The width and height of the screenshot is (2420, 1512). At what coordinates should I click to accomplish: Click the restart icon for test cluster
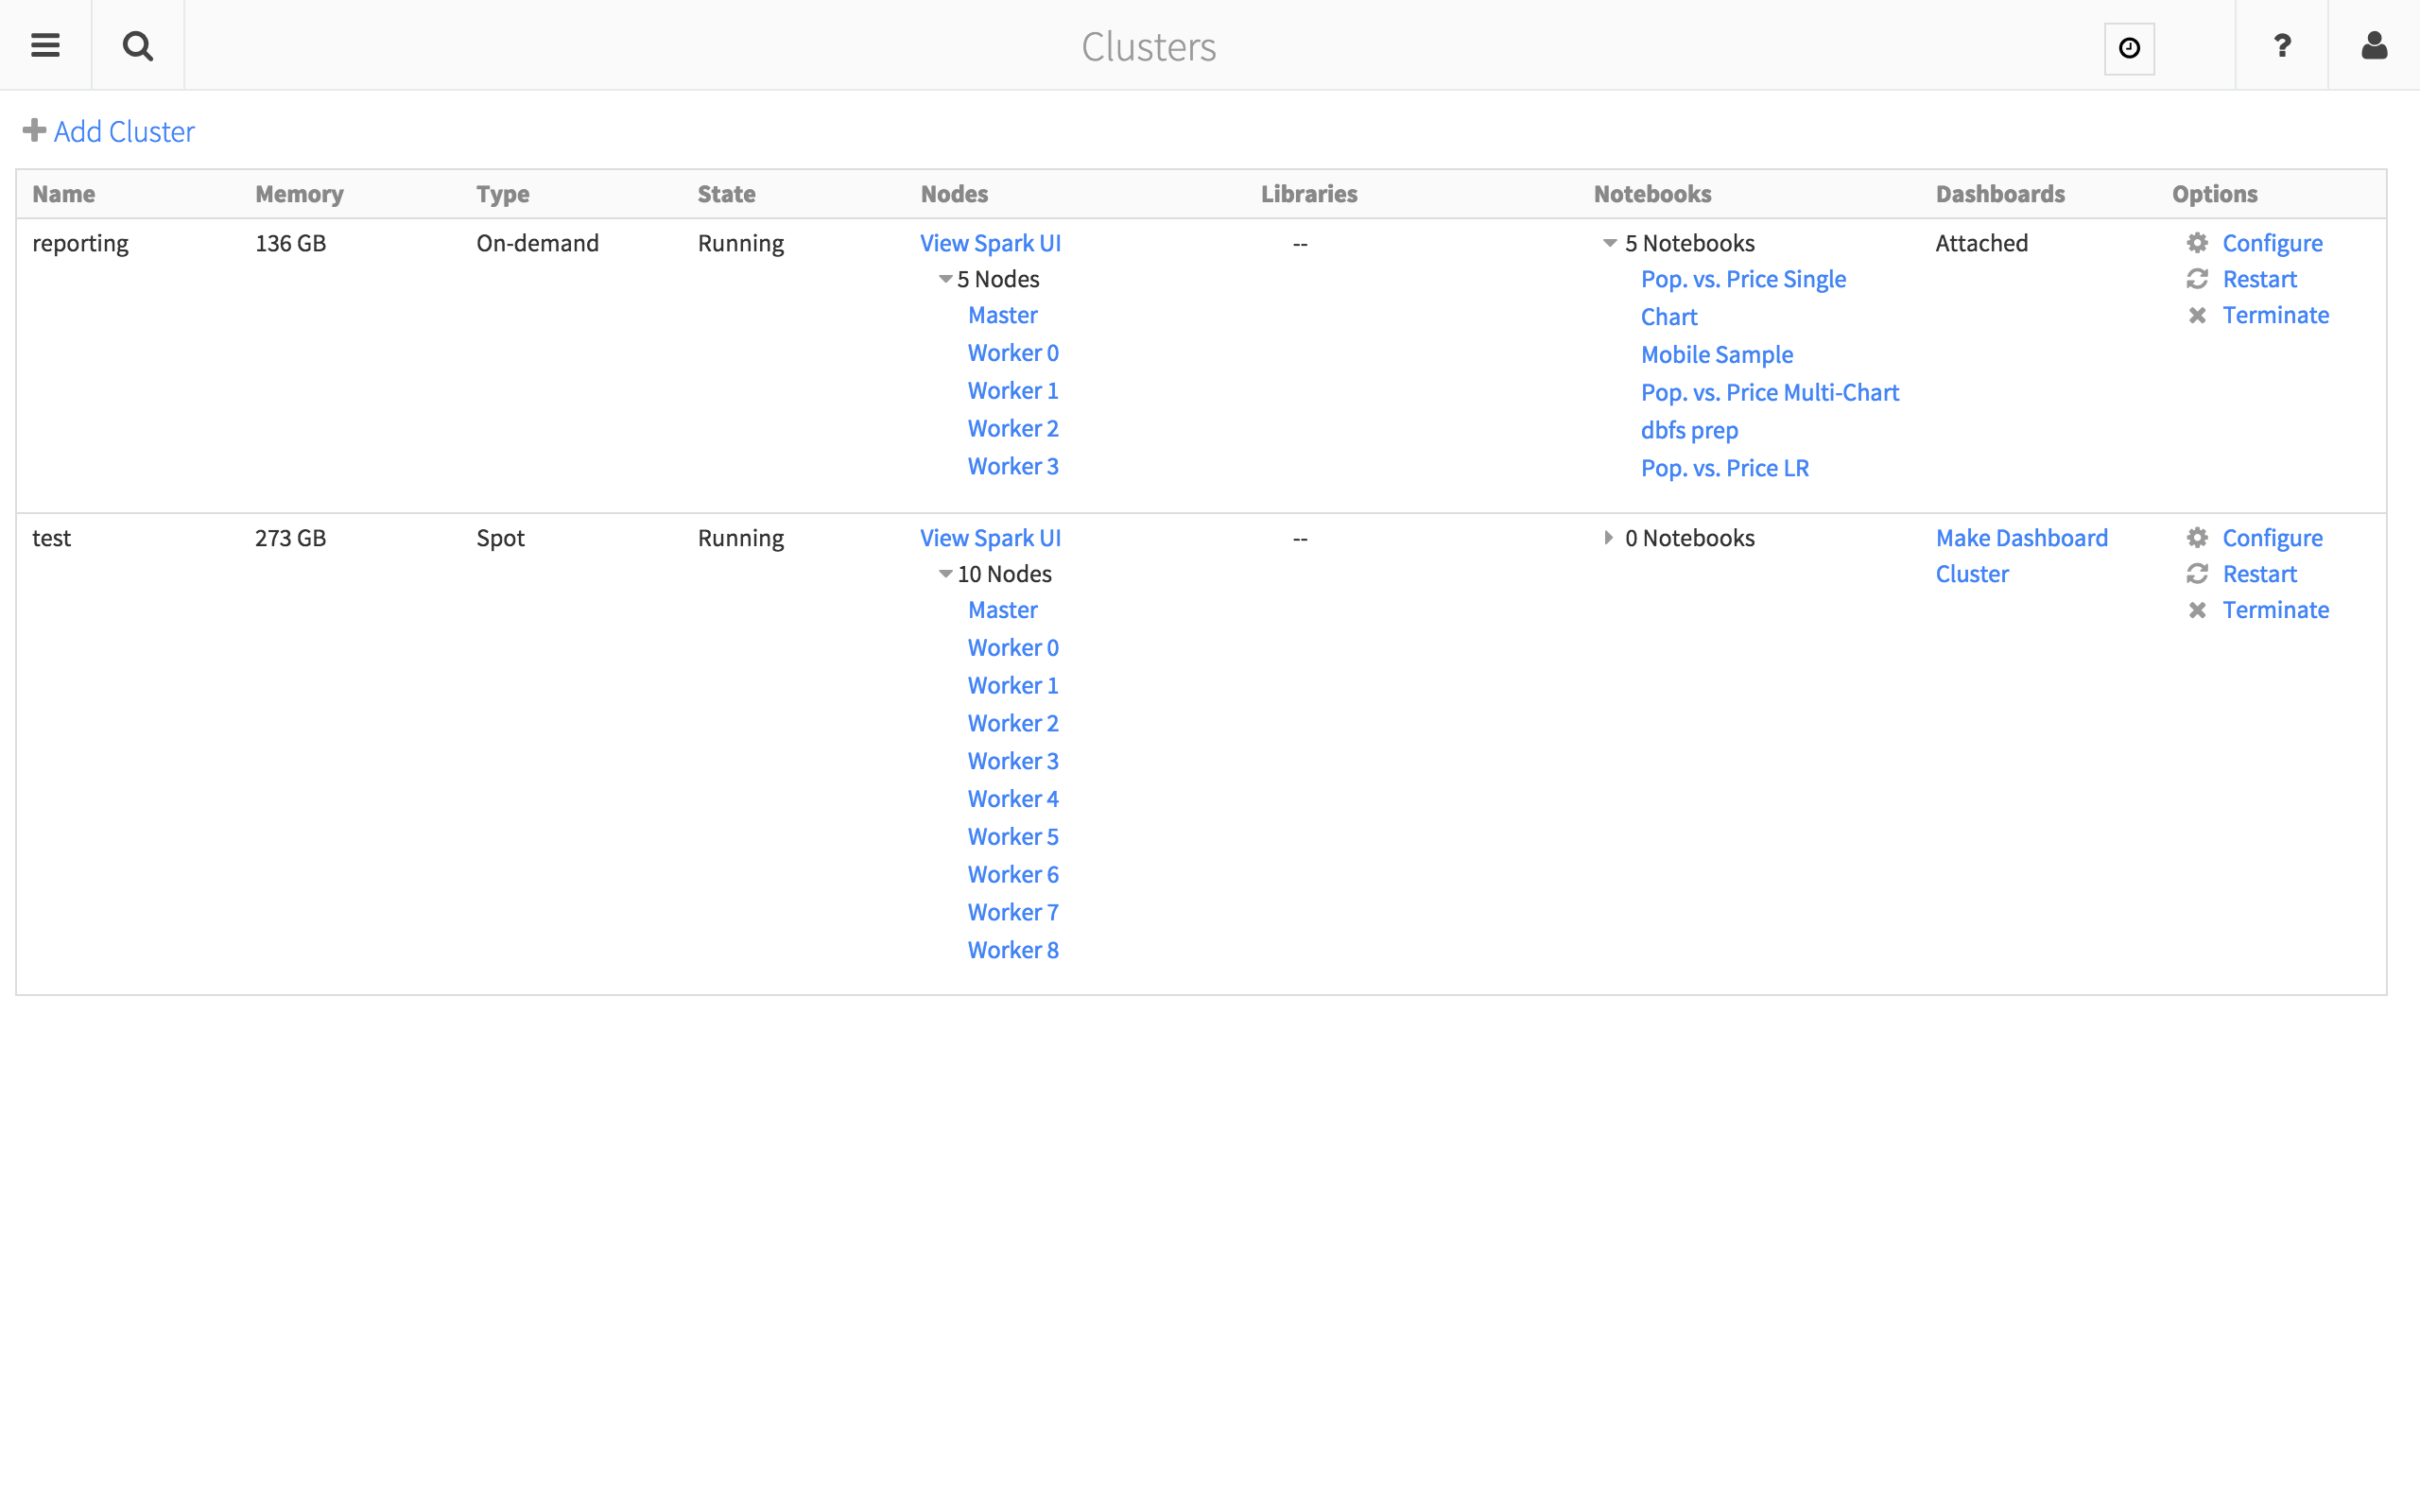(x=2197, y=574)
